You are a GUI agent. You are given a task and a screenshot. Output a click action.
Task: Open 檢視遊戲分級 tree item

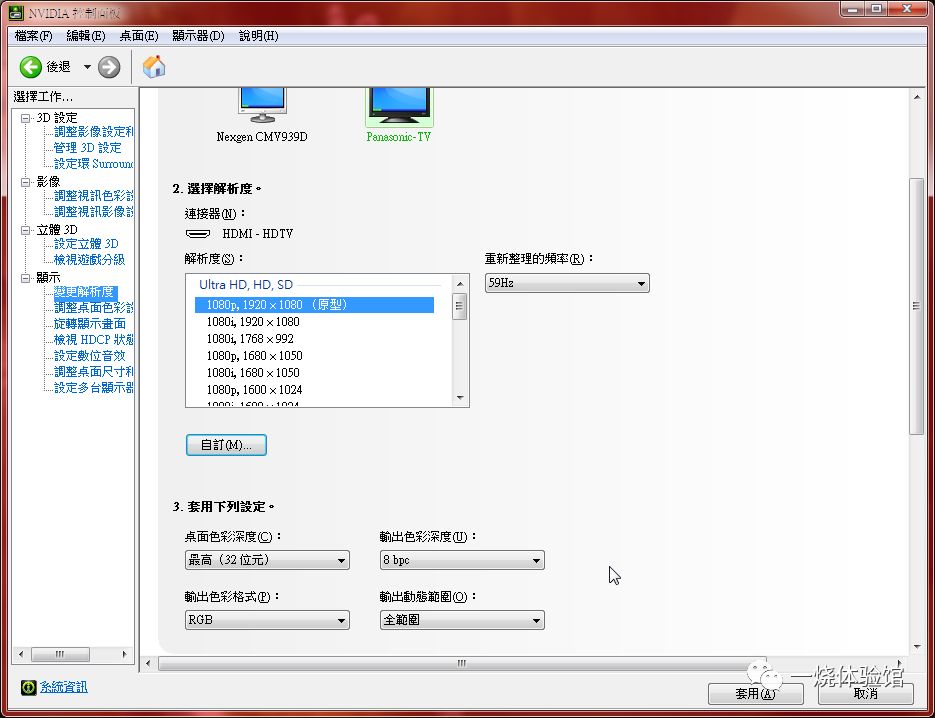tap(89, 260)
